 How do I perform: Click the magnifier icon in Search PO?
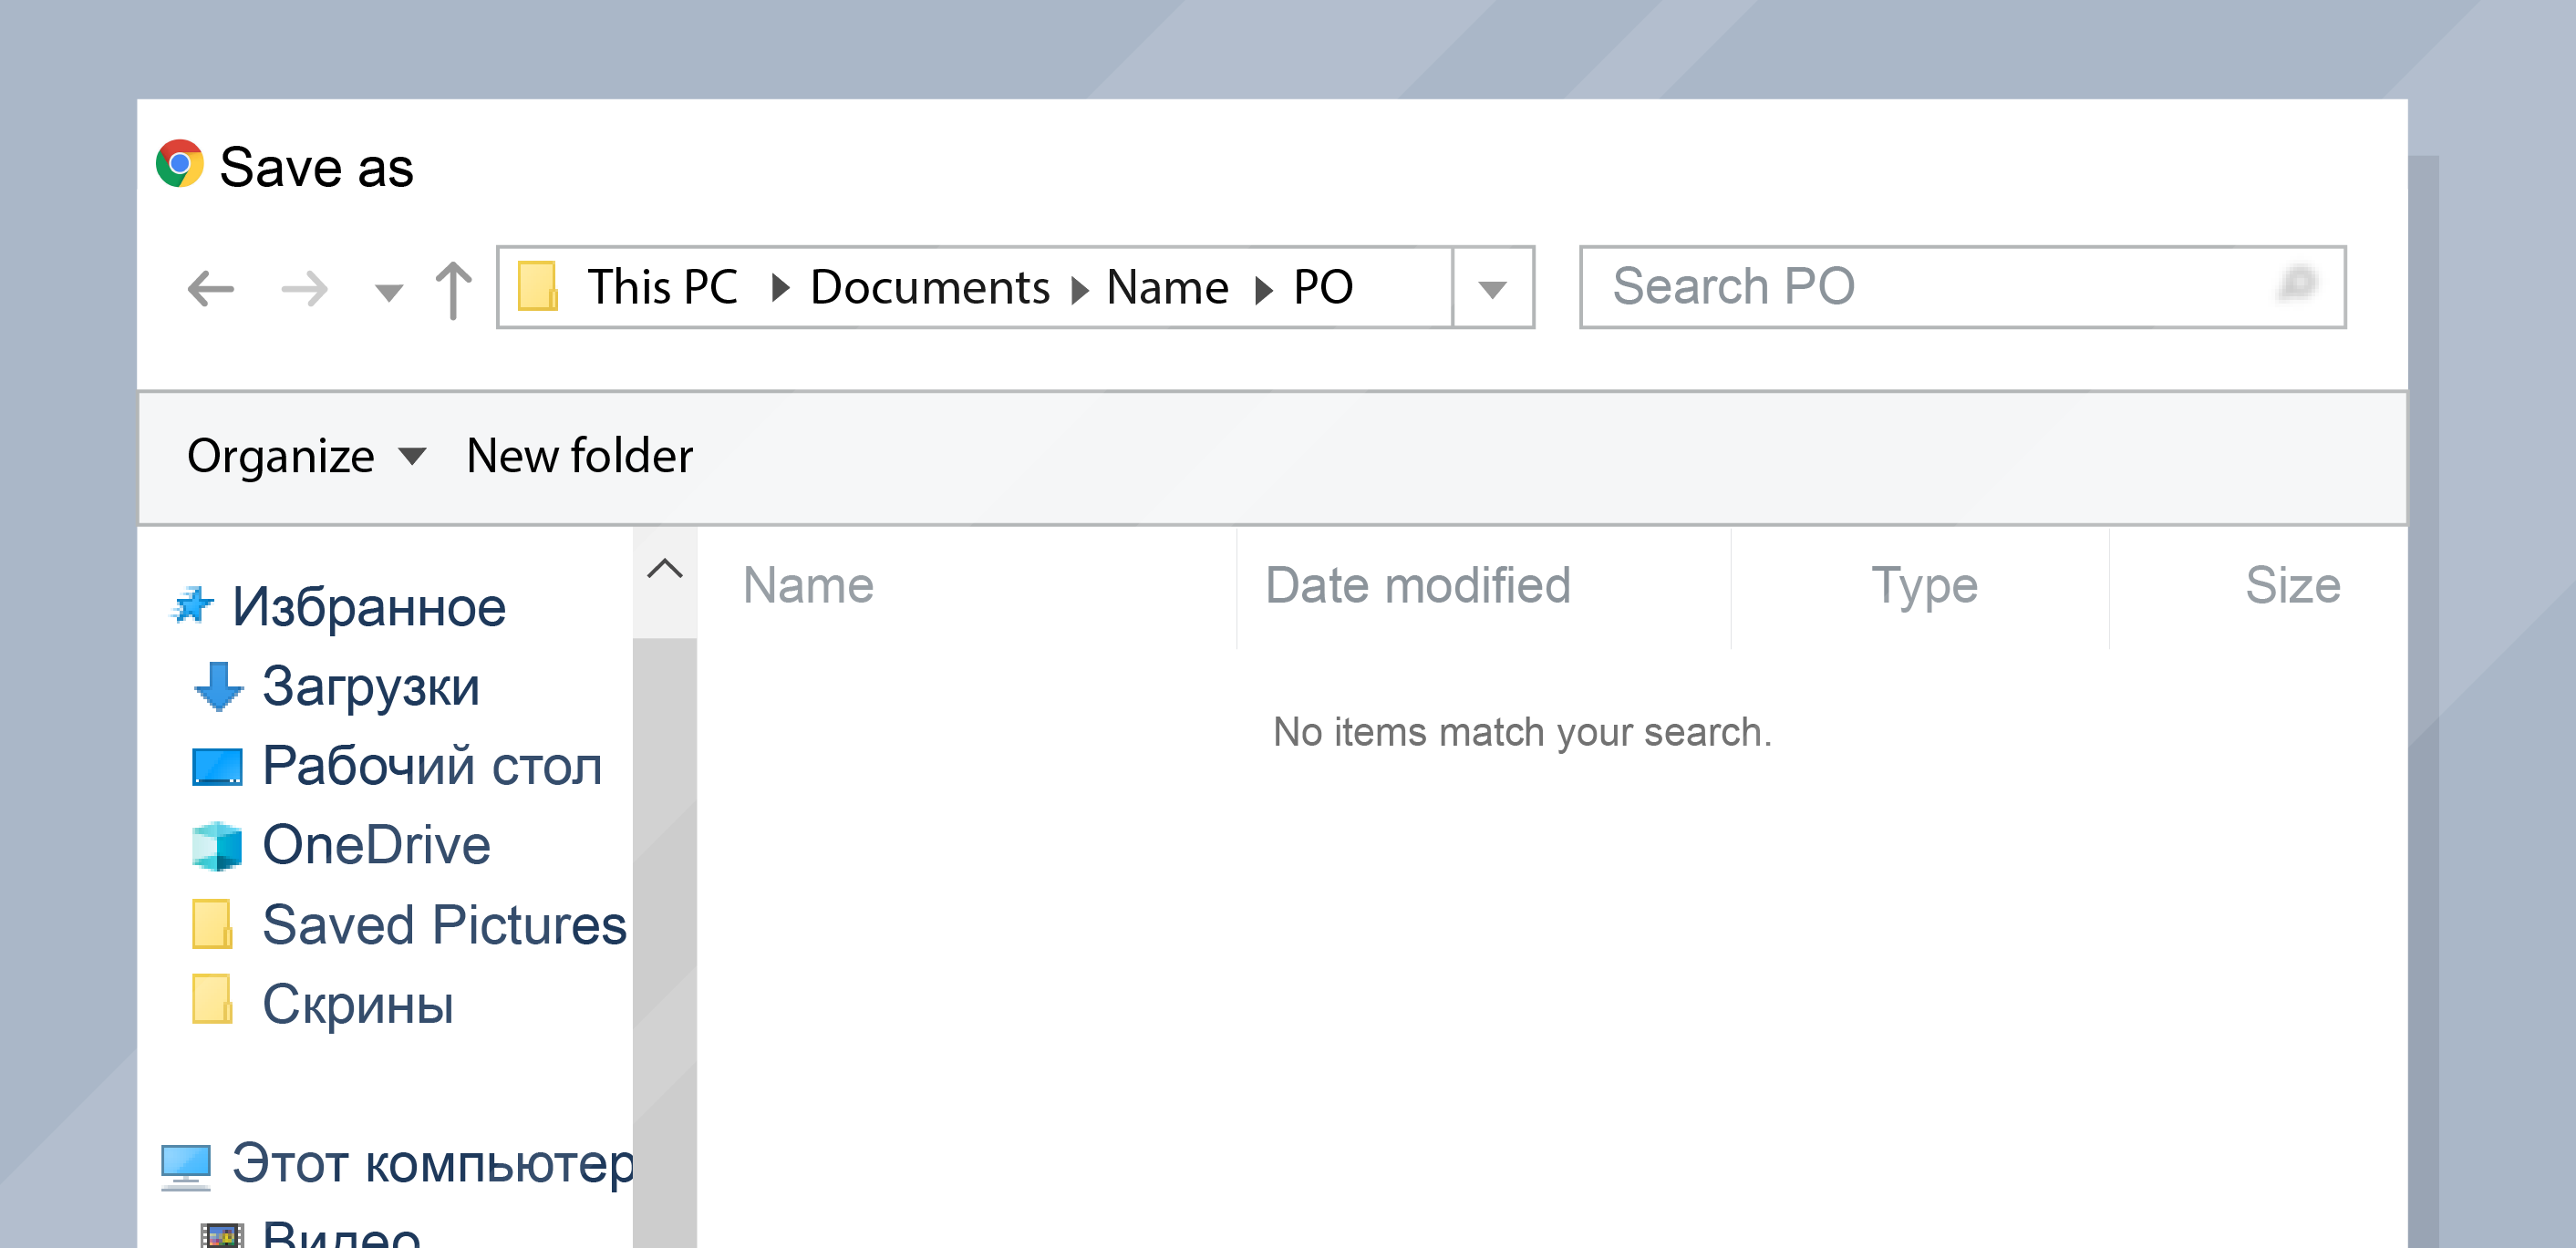(2297, 284)
